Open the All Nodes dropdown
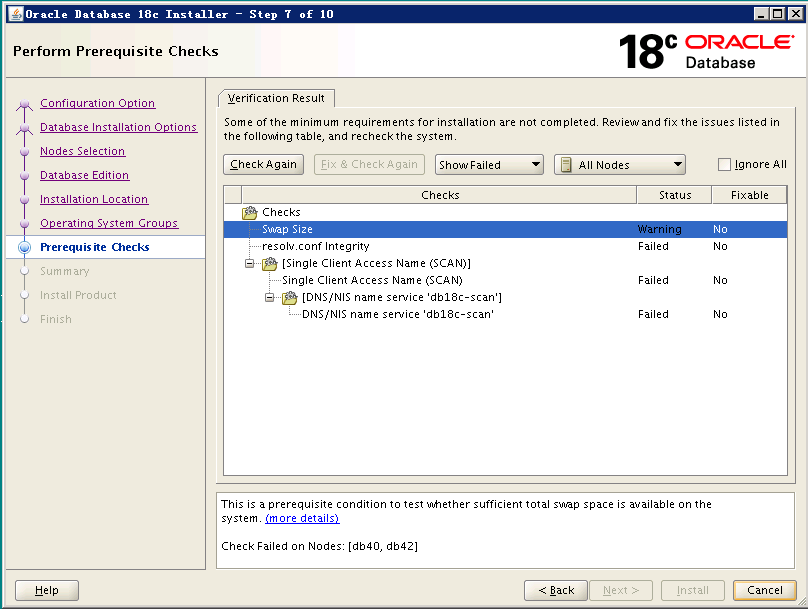The height and width of the screenshot is (609, 808). click(619, 165)
